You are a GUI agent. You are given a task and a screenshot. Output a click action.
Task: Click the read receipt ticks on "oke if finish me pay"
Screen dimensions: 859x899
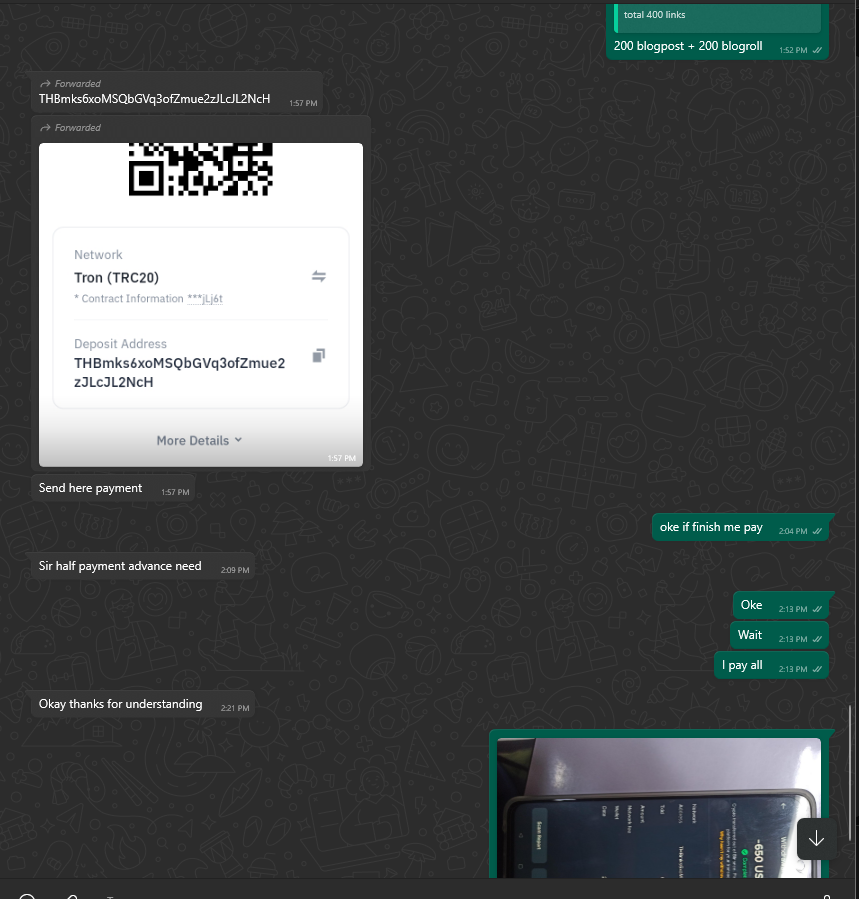817,530
